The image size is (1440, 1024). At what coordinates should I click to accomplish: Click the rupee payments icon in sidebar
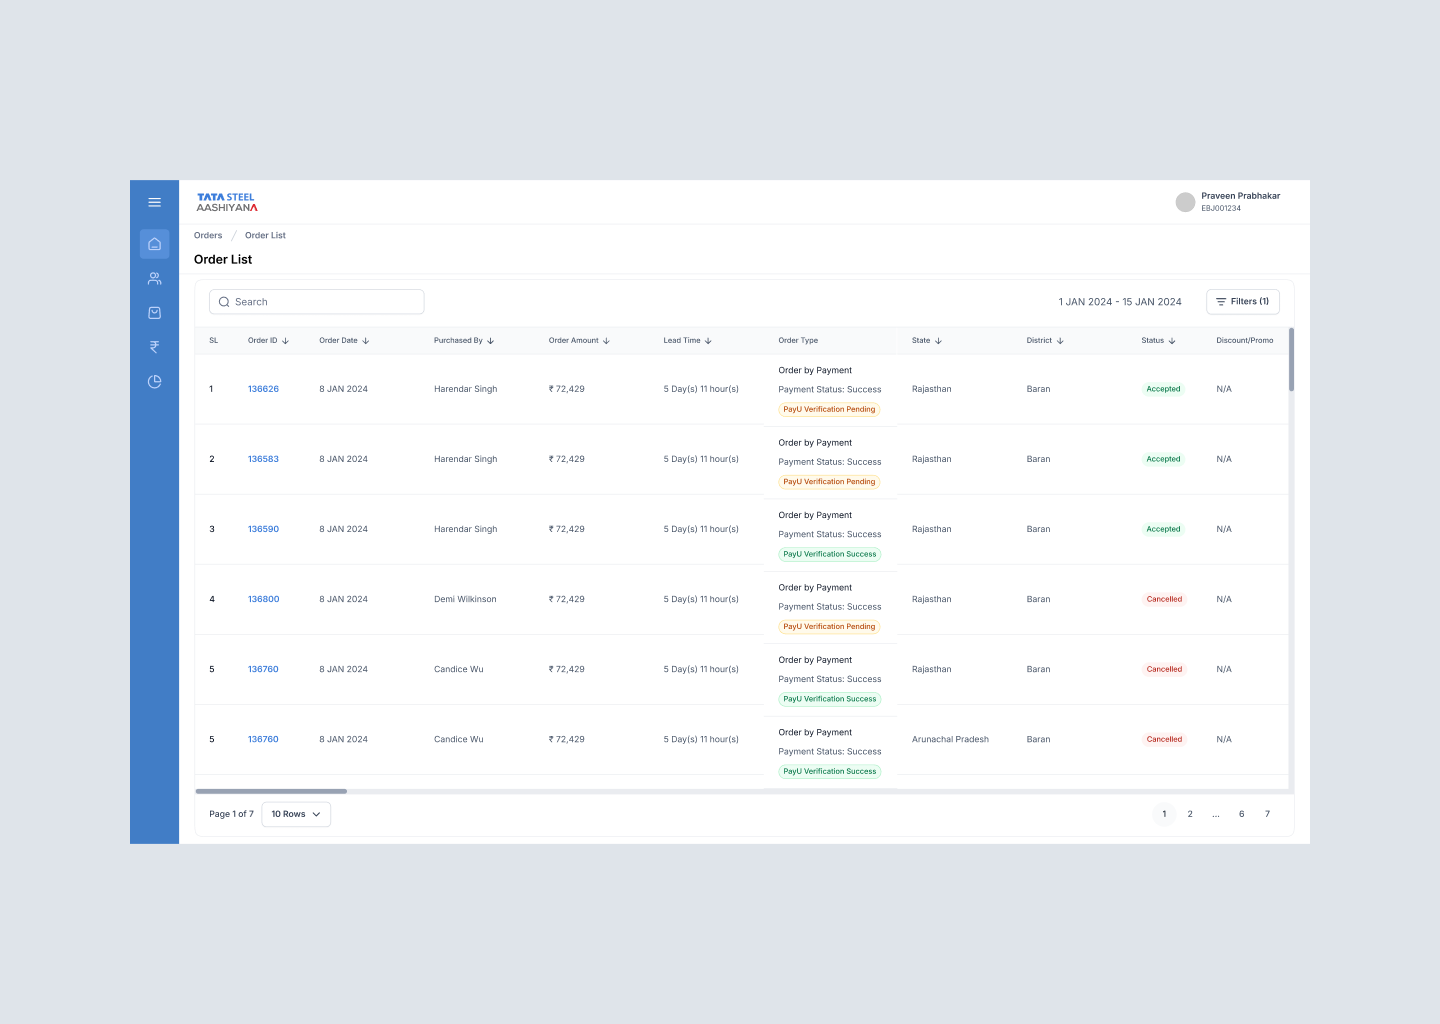(154, 347)
